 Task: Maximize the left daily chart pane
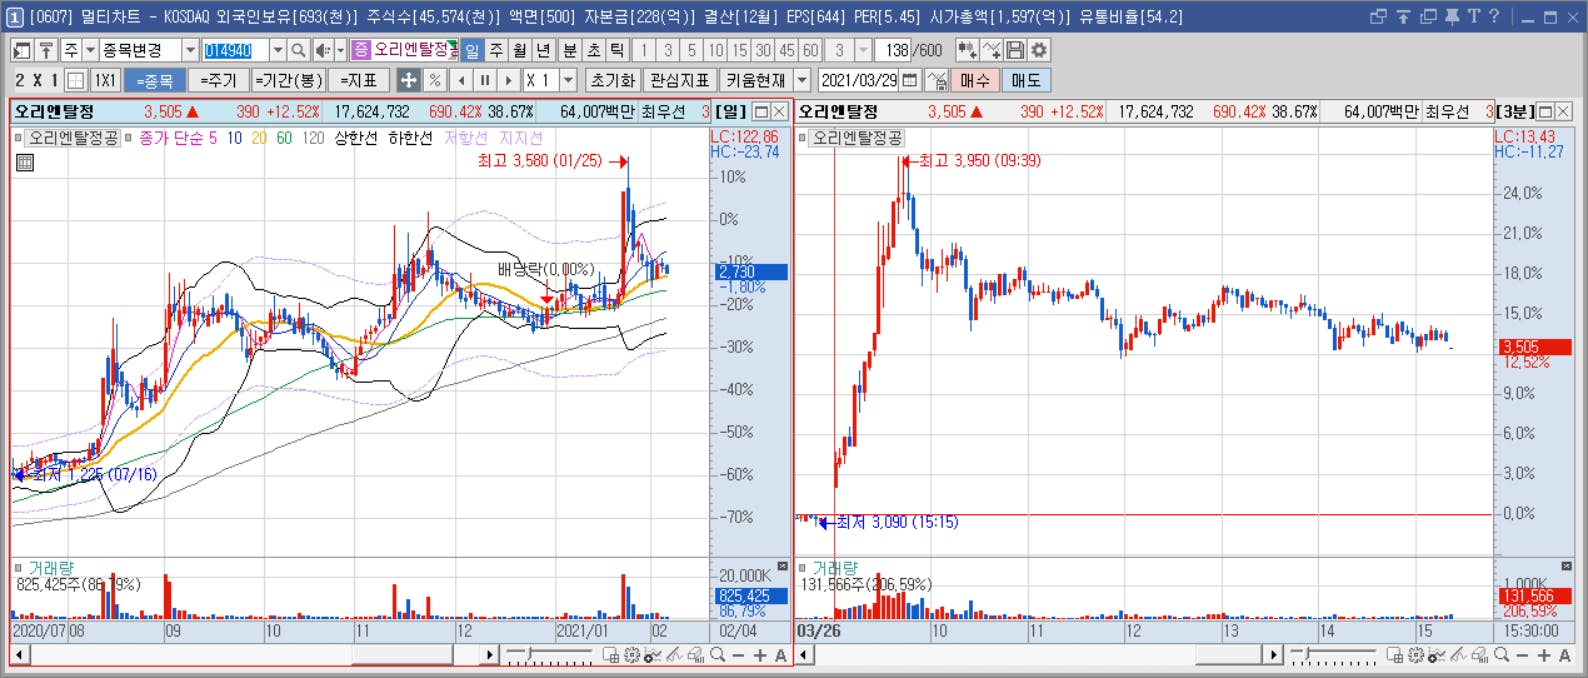tap(761, 111)
